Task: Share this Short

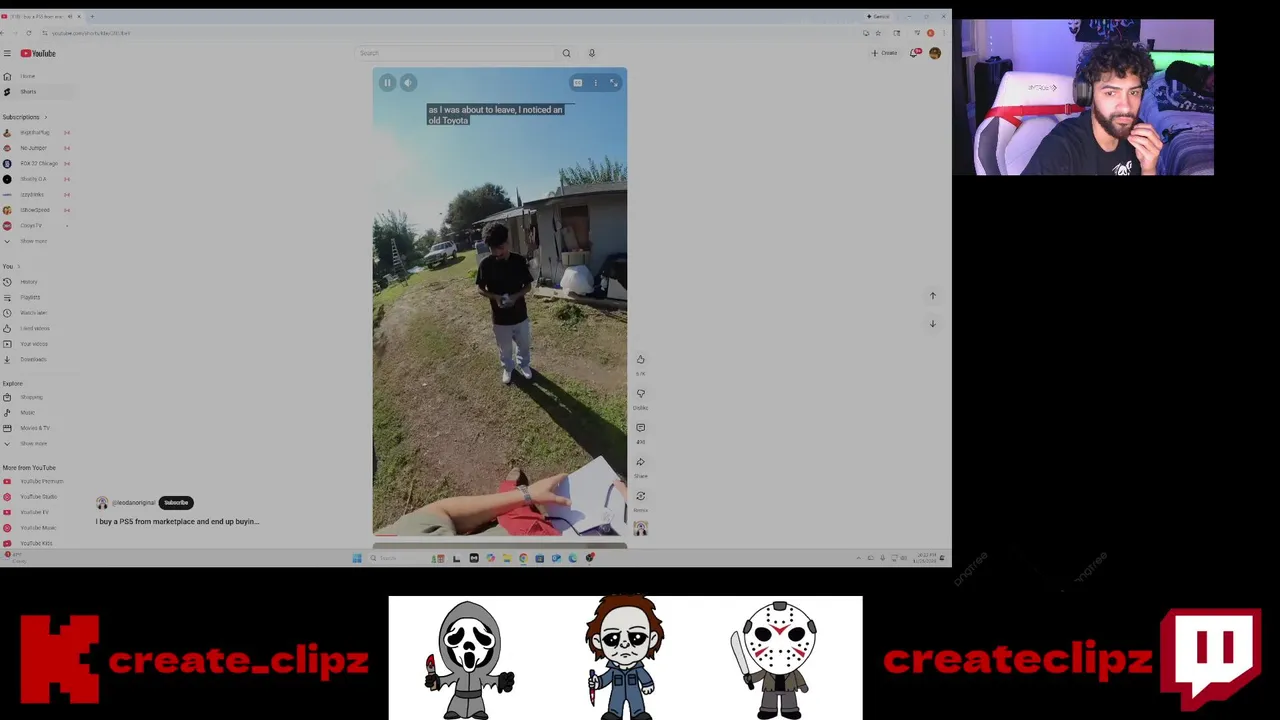Action: [641, 462]
